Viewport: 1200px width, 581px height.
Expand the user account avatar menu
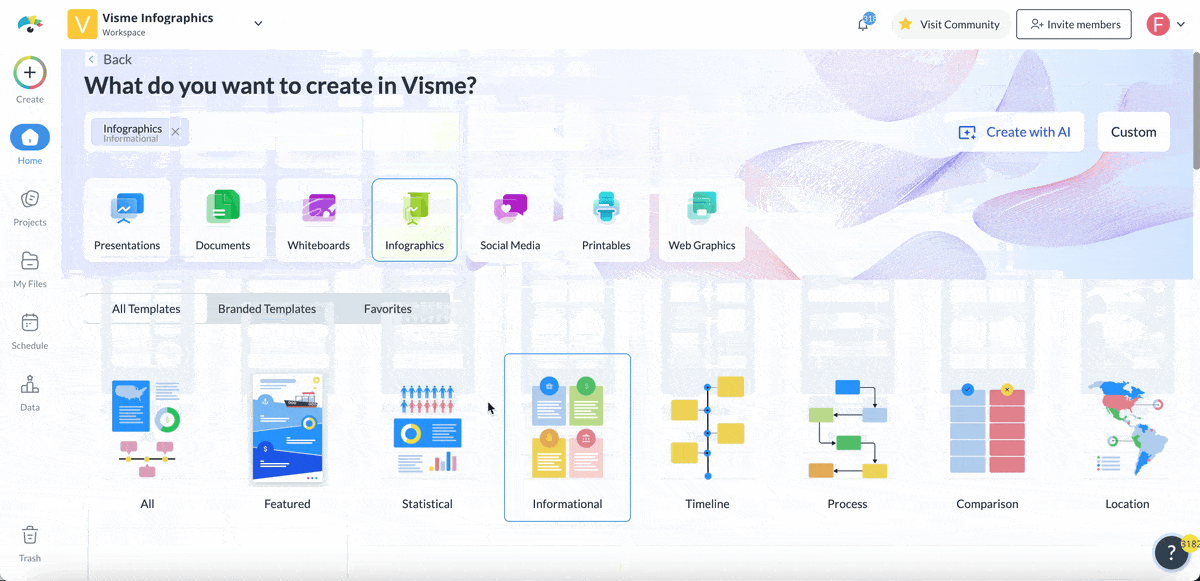pos(1165,24)
